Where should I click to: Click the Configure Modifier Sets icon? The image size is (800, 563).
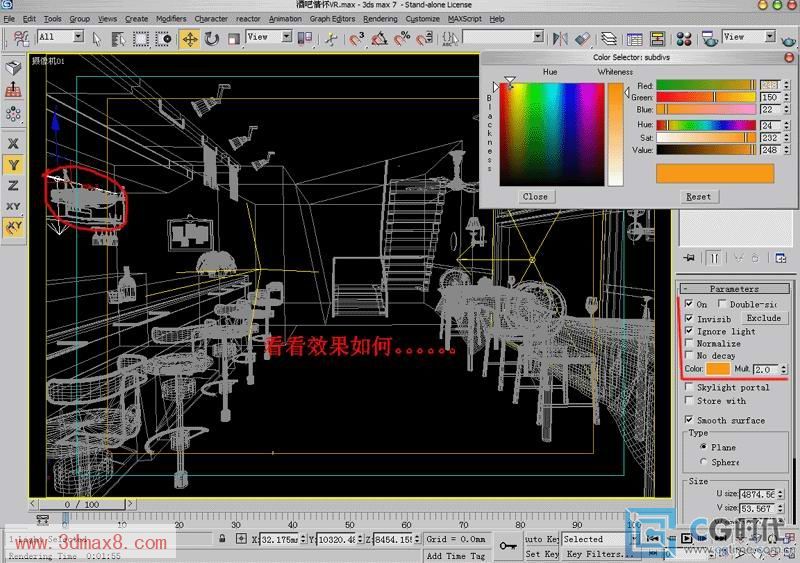[x=781, y=258]
